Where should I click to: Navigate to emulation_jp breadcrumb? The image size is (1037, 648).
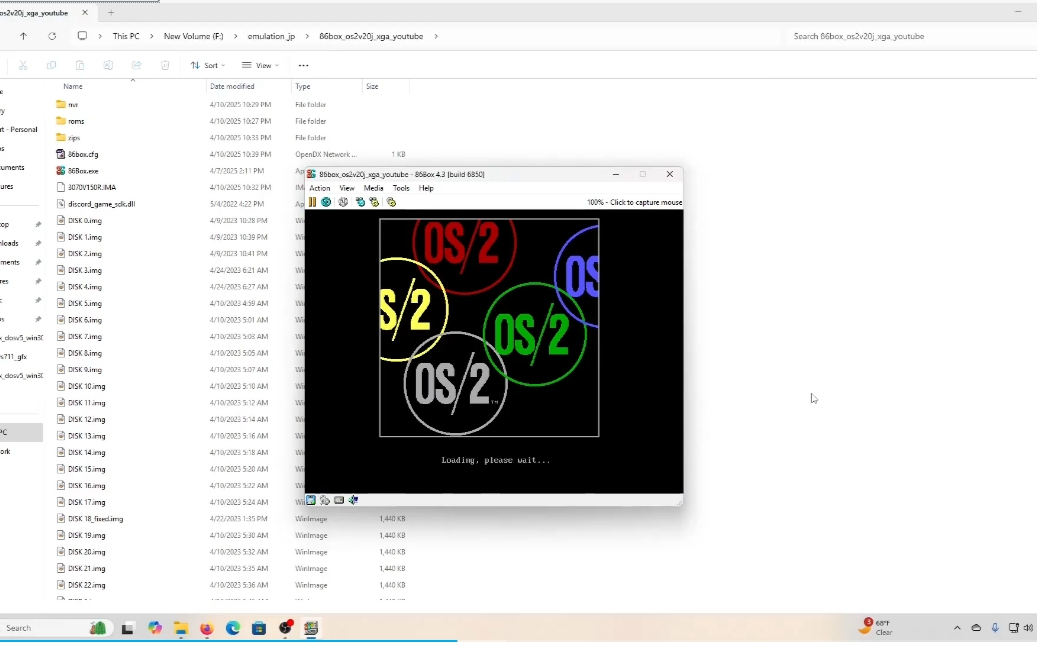(x=271, y=36)
